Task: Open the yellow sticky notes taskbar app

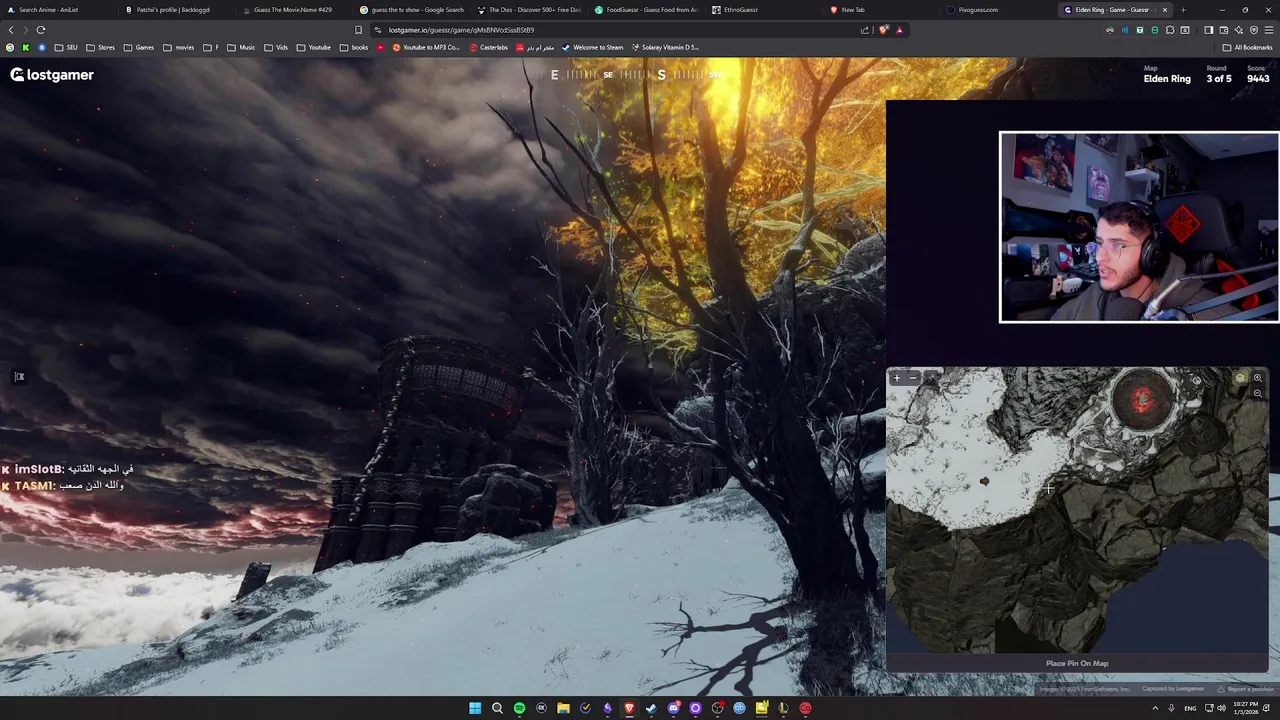Action: tap(761, 708)
